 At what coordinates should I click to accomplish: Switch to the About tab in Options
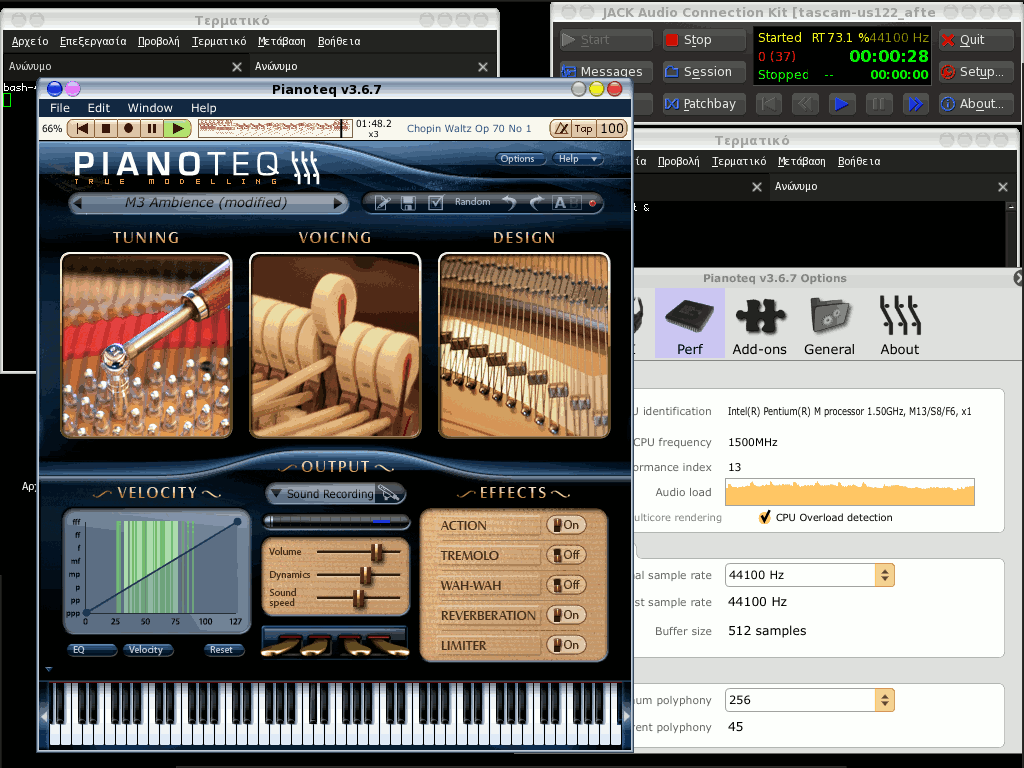[x=899, y=324]
